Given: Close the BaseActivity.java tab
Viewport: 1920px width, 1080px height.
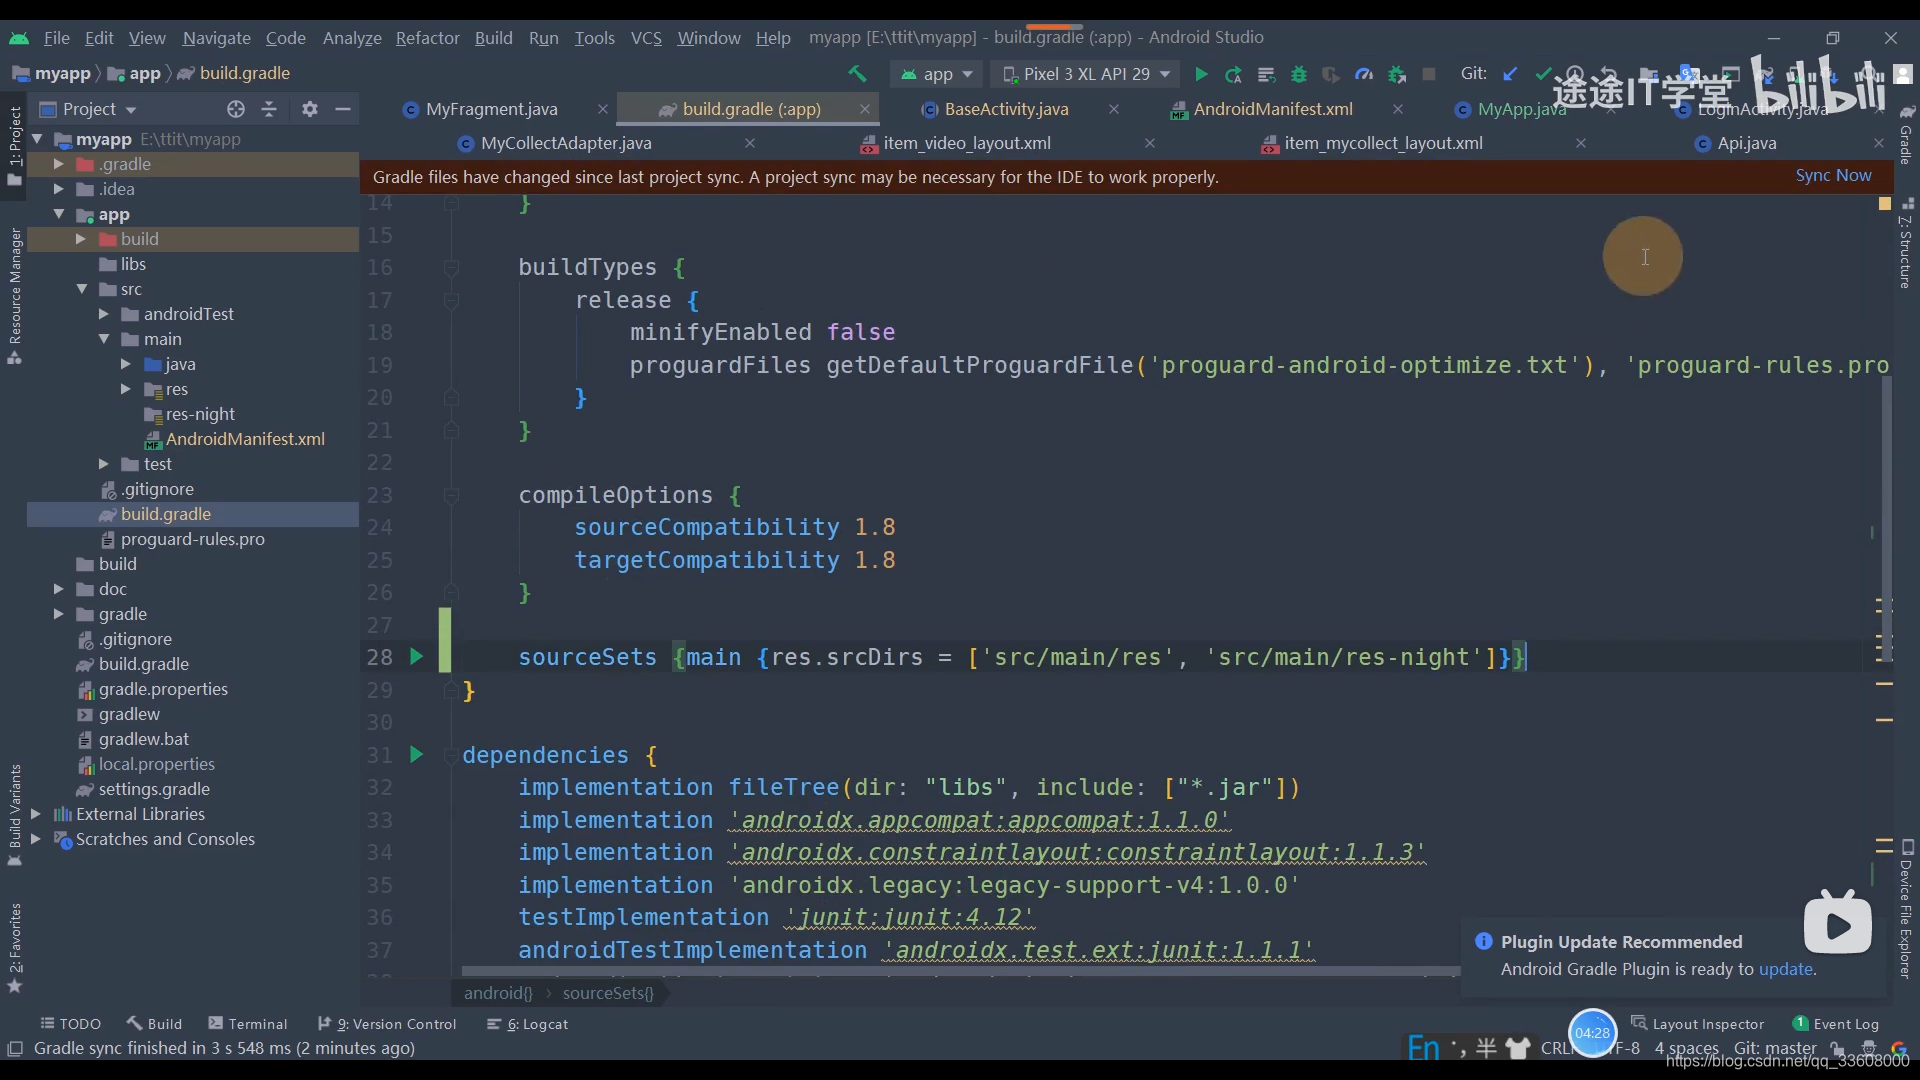Looking at the screenshot, I should 1114,109.
